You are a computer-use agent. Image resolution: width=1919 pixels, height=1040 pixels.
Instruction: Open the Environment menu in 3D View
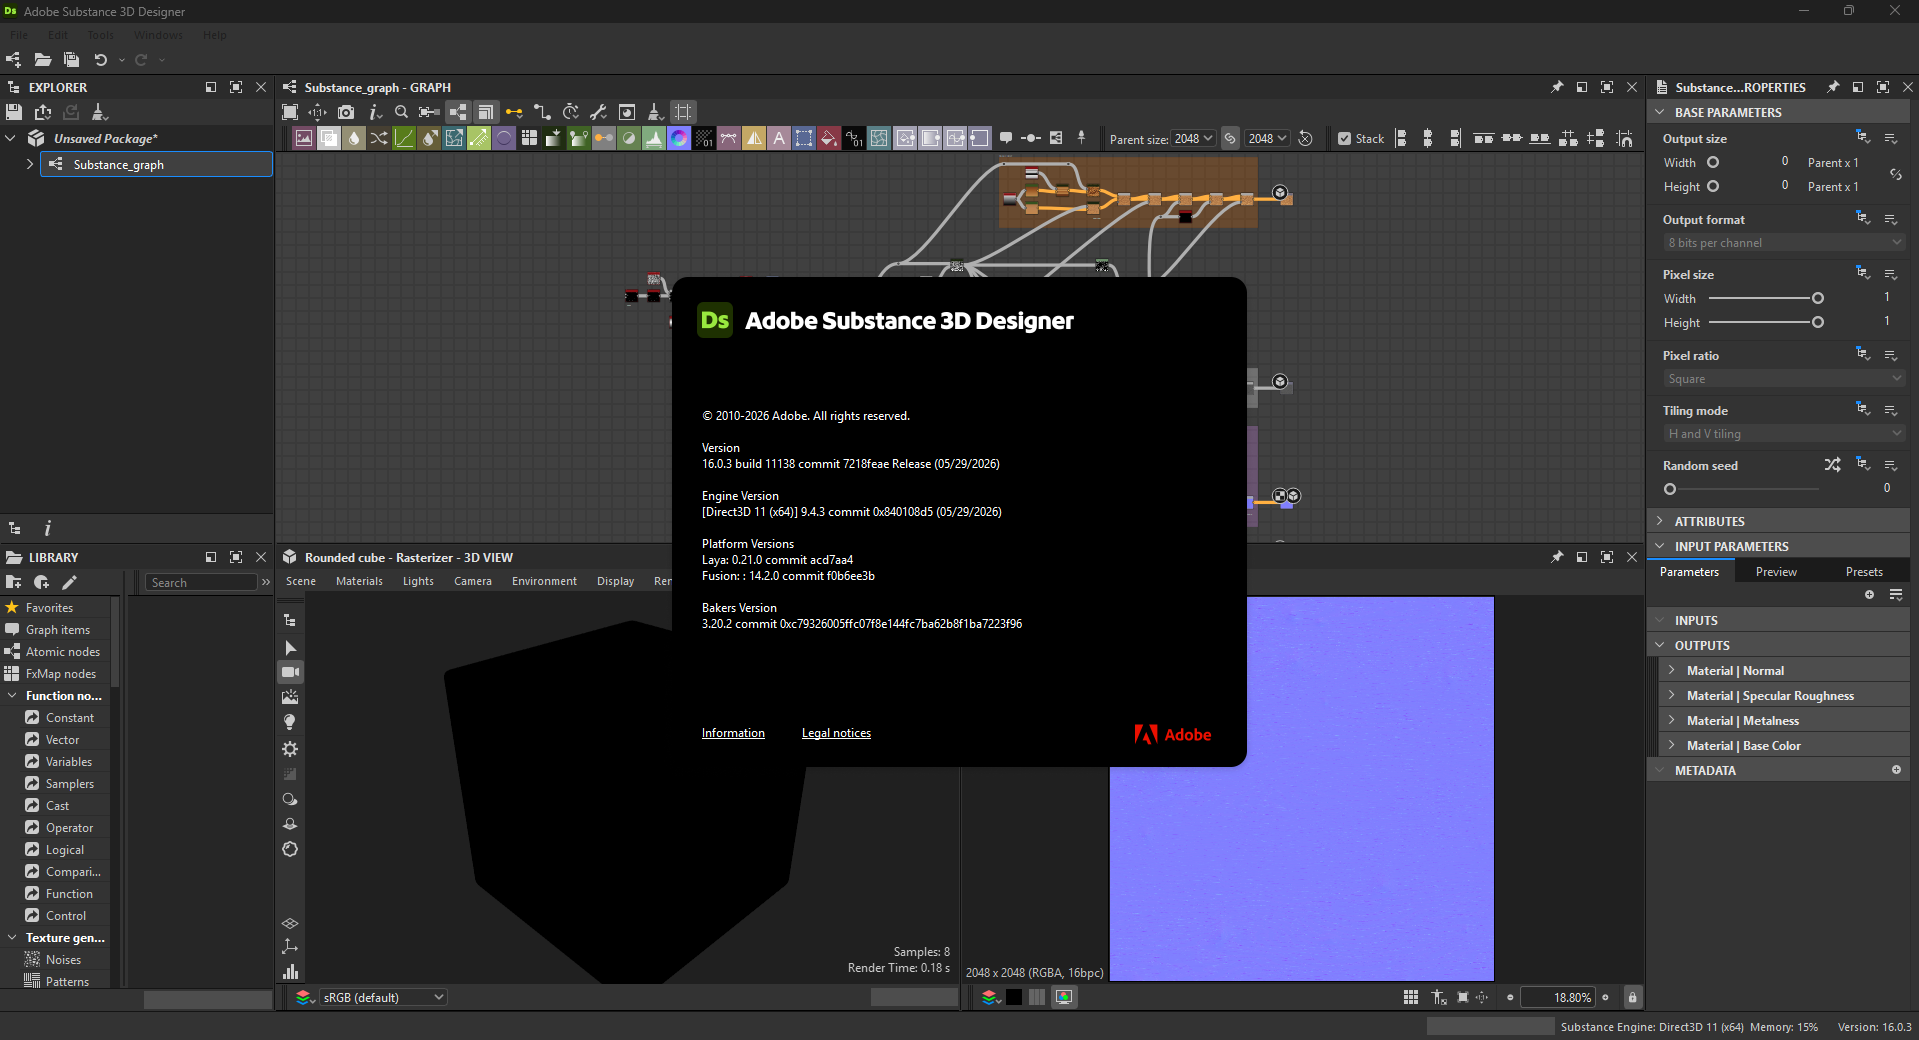[x=544, y=581]
